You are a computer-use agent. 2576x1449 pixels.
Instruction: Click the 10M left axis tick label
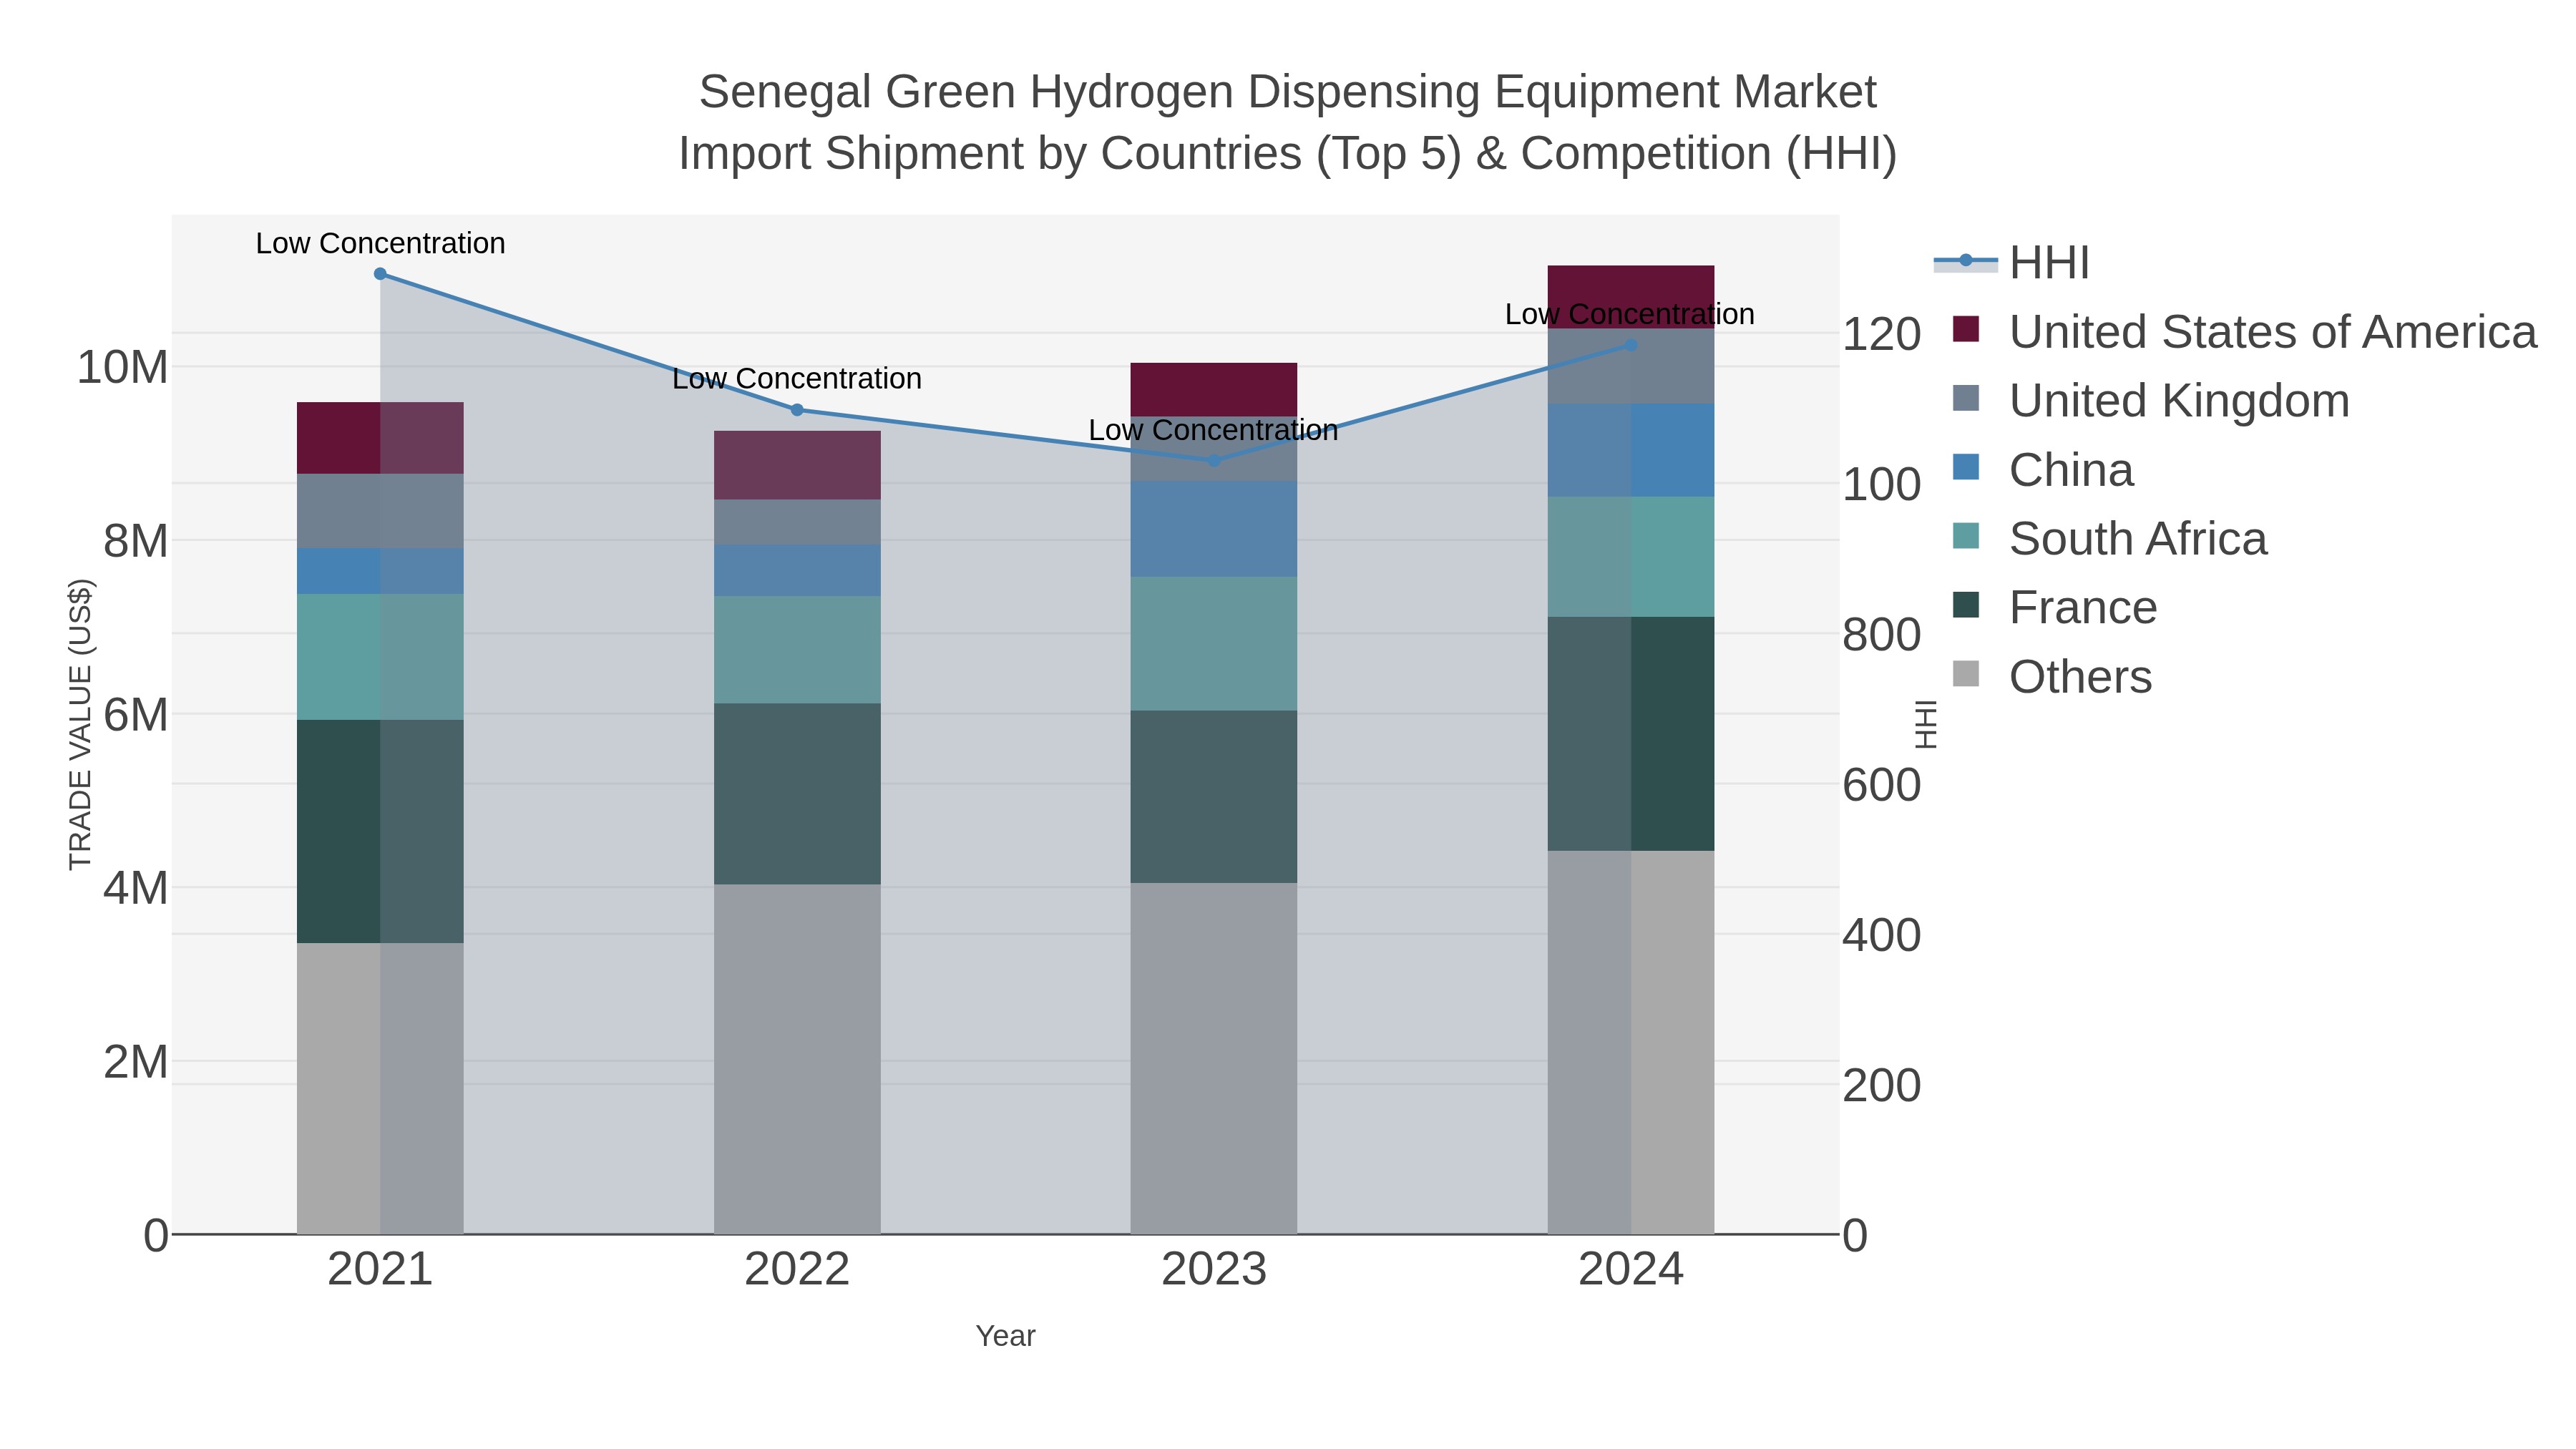(122, 367)
